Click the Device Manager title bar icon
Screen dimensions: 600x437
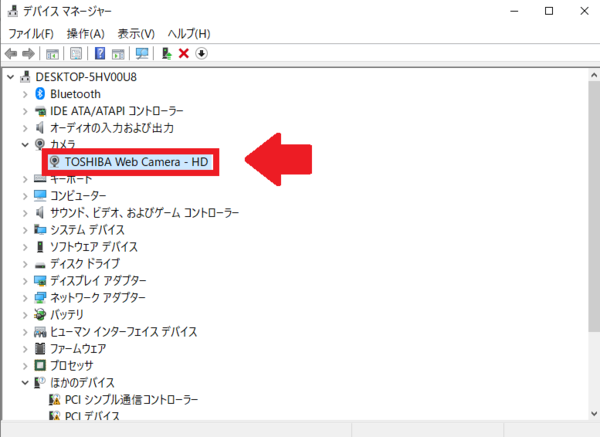(x=13, y=11)
